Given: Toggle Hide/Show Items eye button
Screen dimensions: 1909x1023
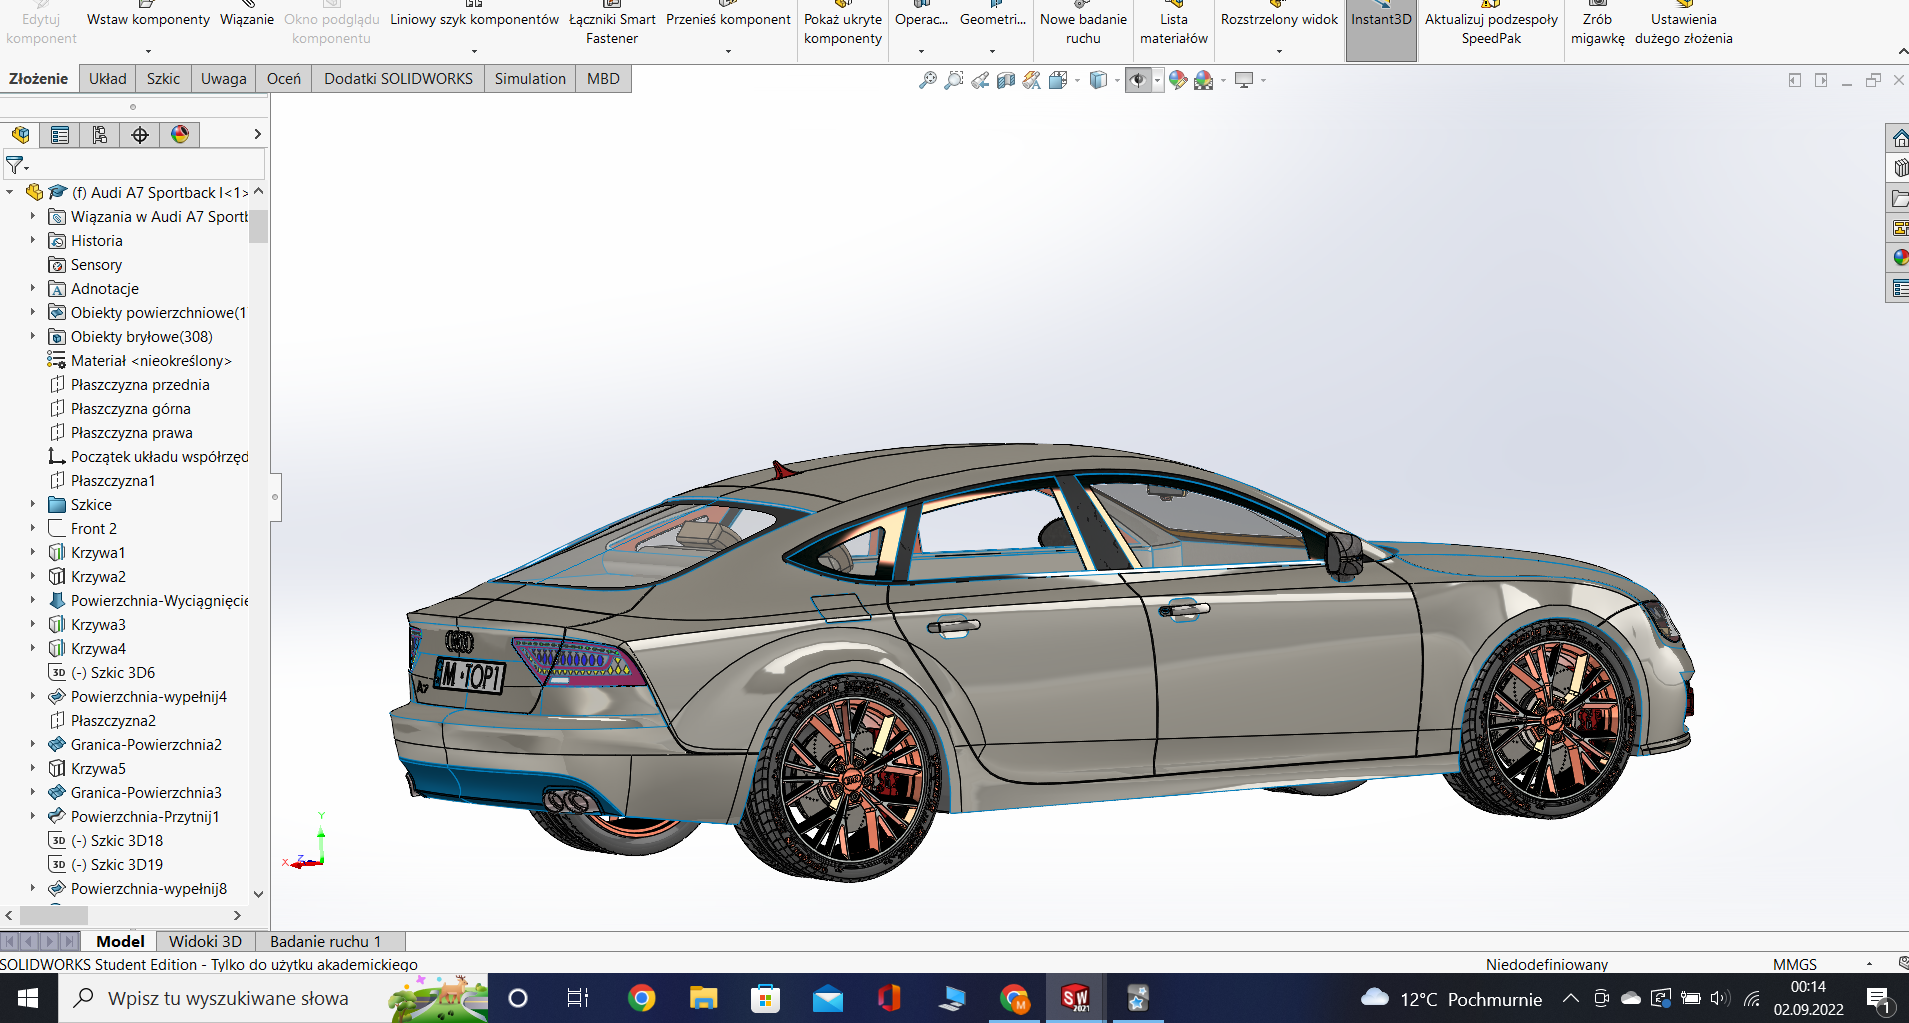Looking at the screenshot, I should point(1138,80).
